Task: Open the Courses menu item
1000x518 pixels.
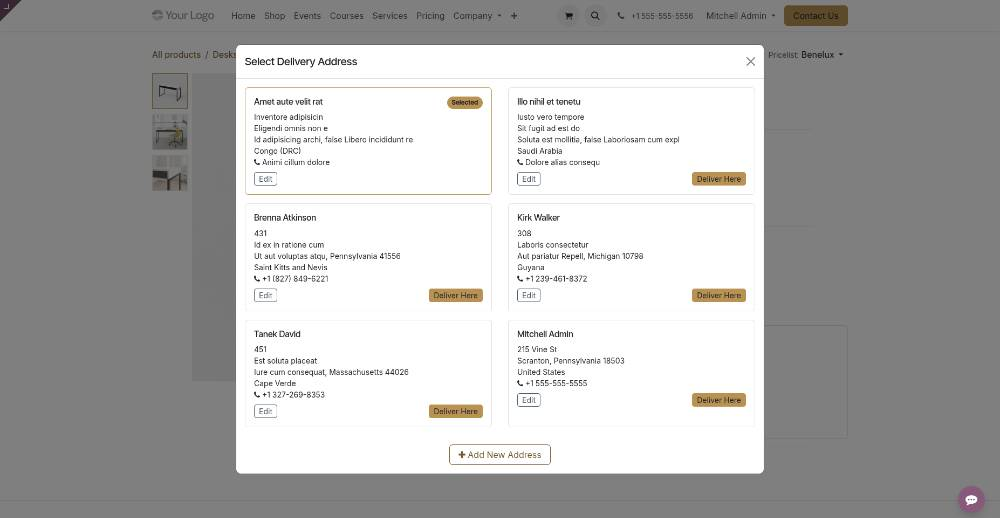Action: [346, 16]
